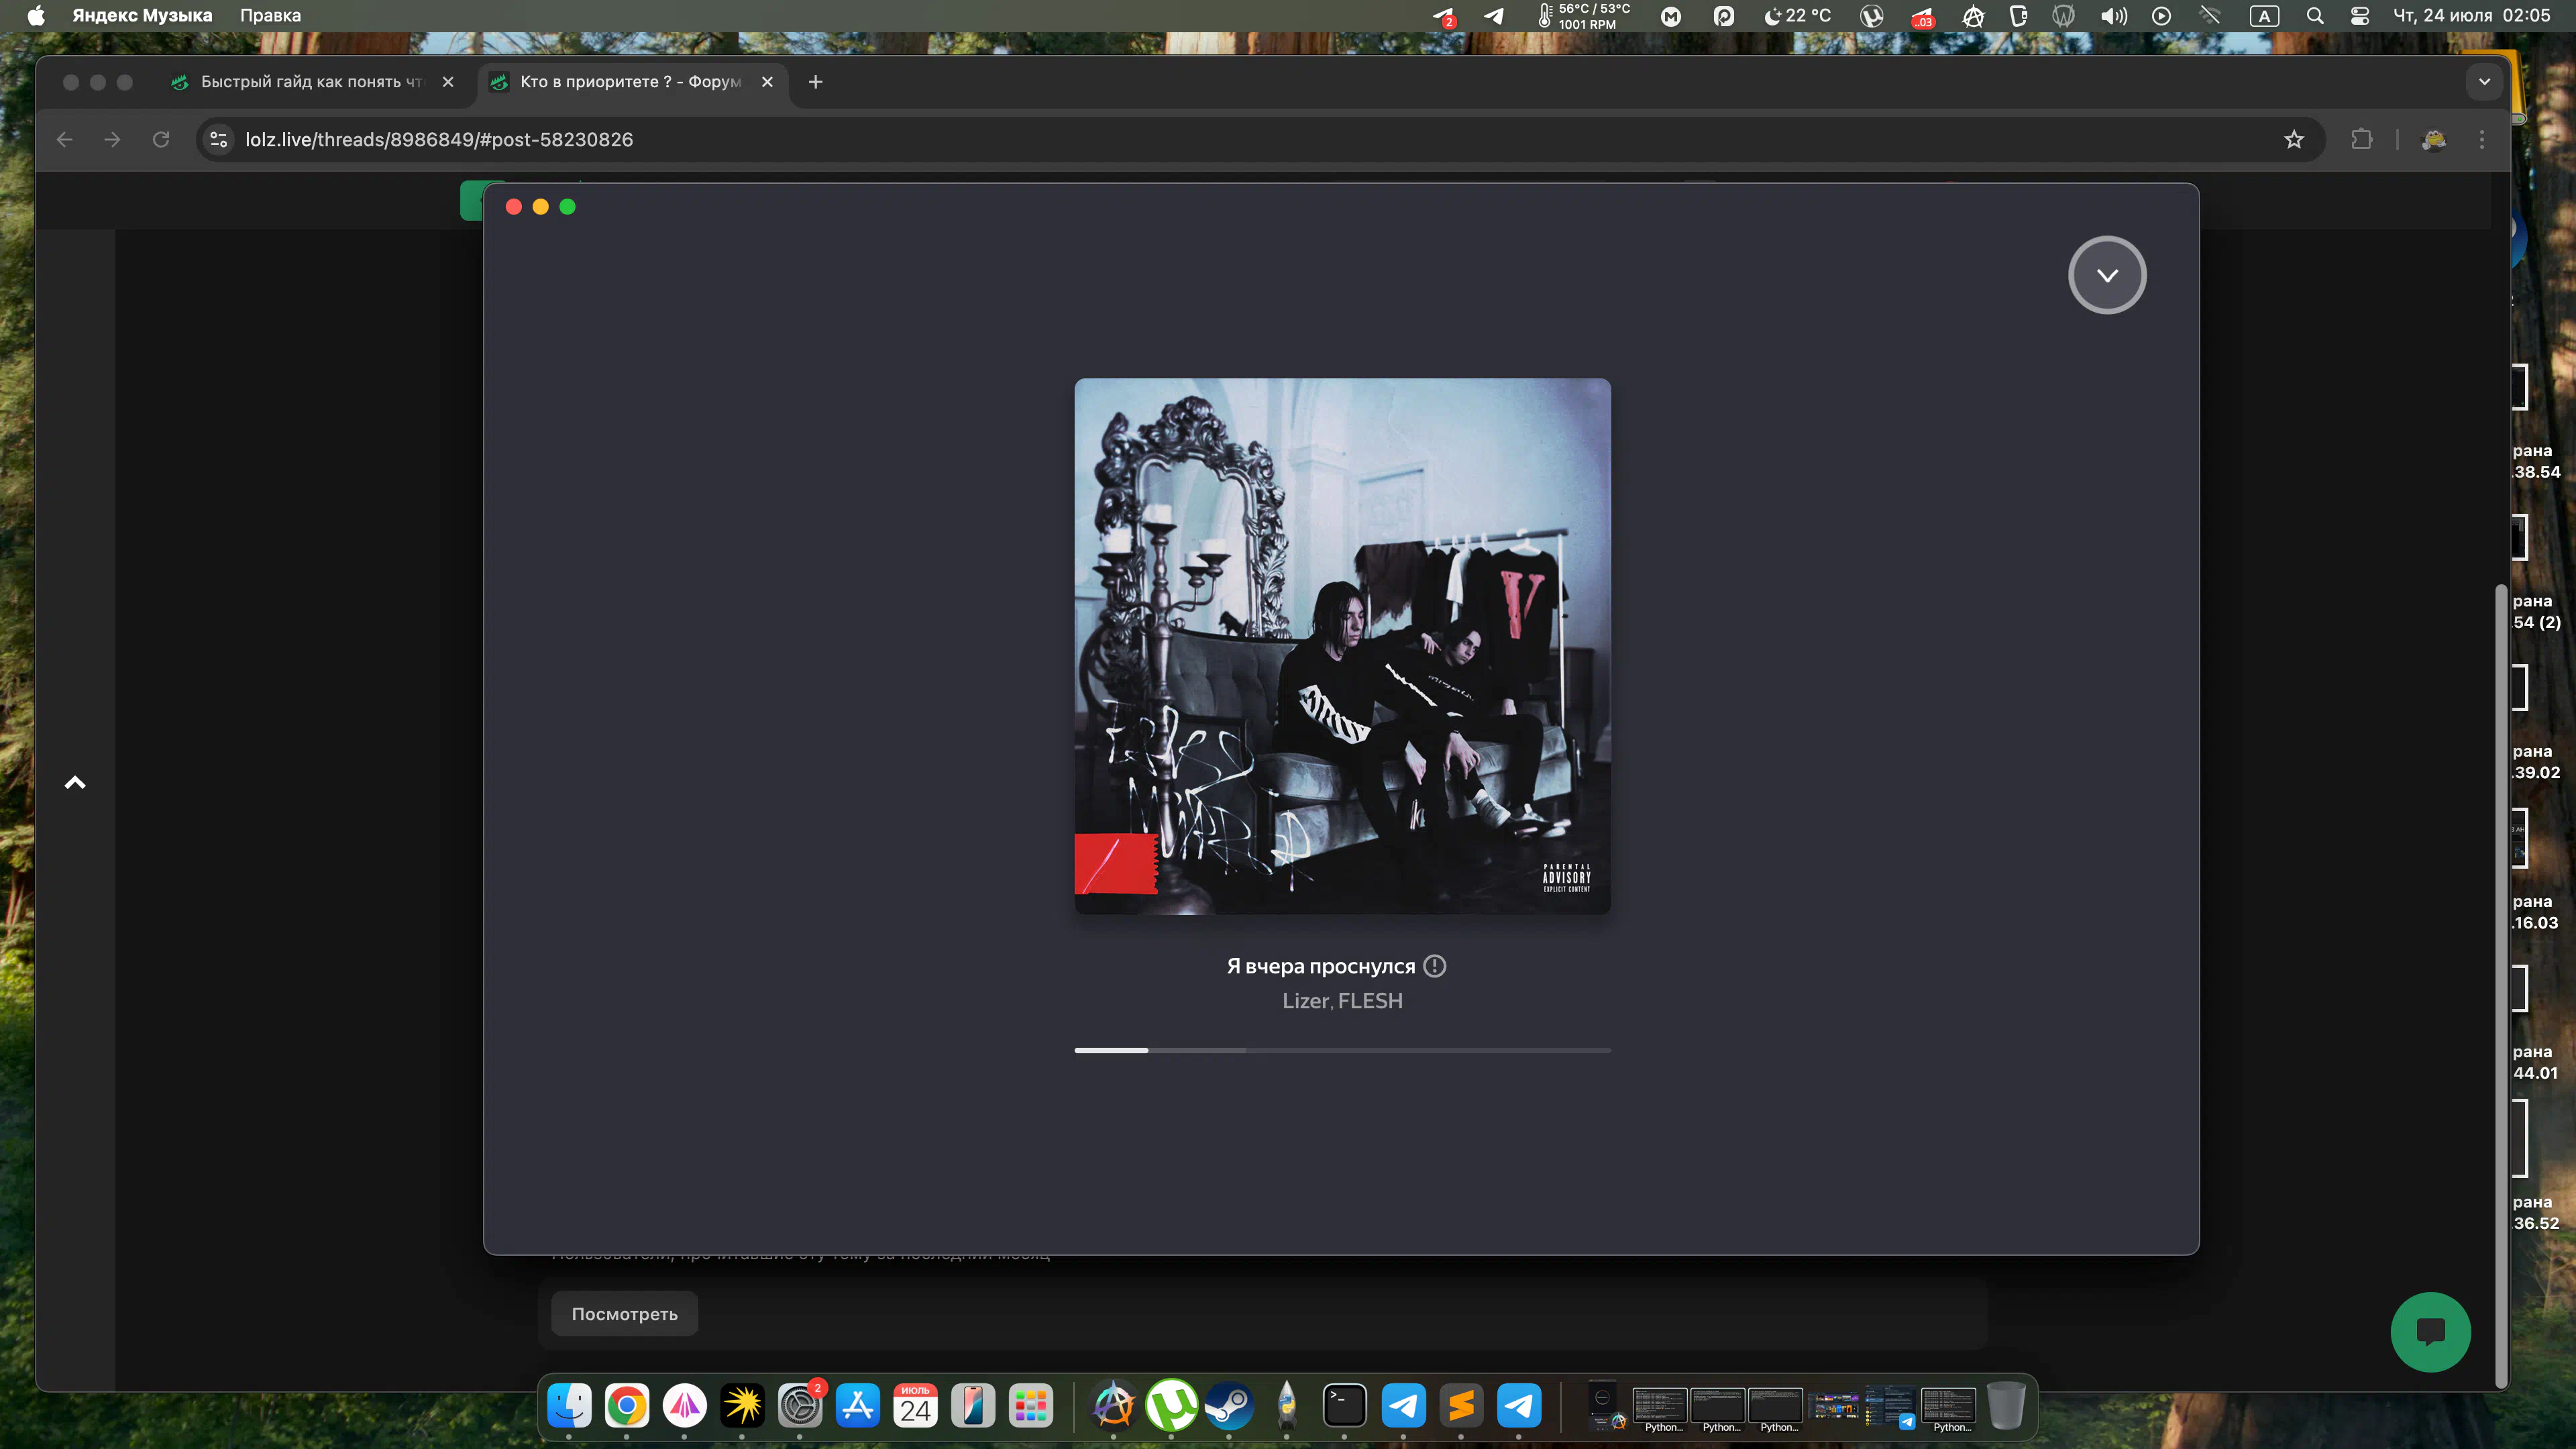Viewport: 2576px width, 1449px height.
Task: View site information in the address bar
Action: click(219, 139)
